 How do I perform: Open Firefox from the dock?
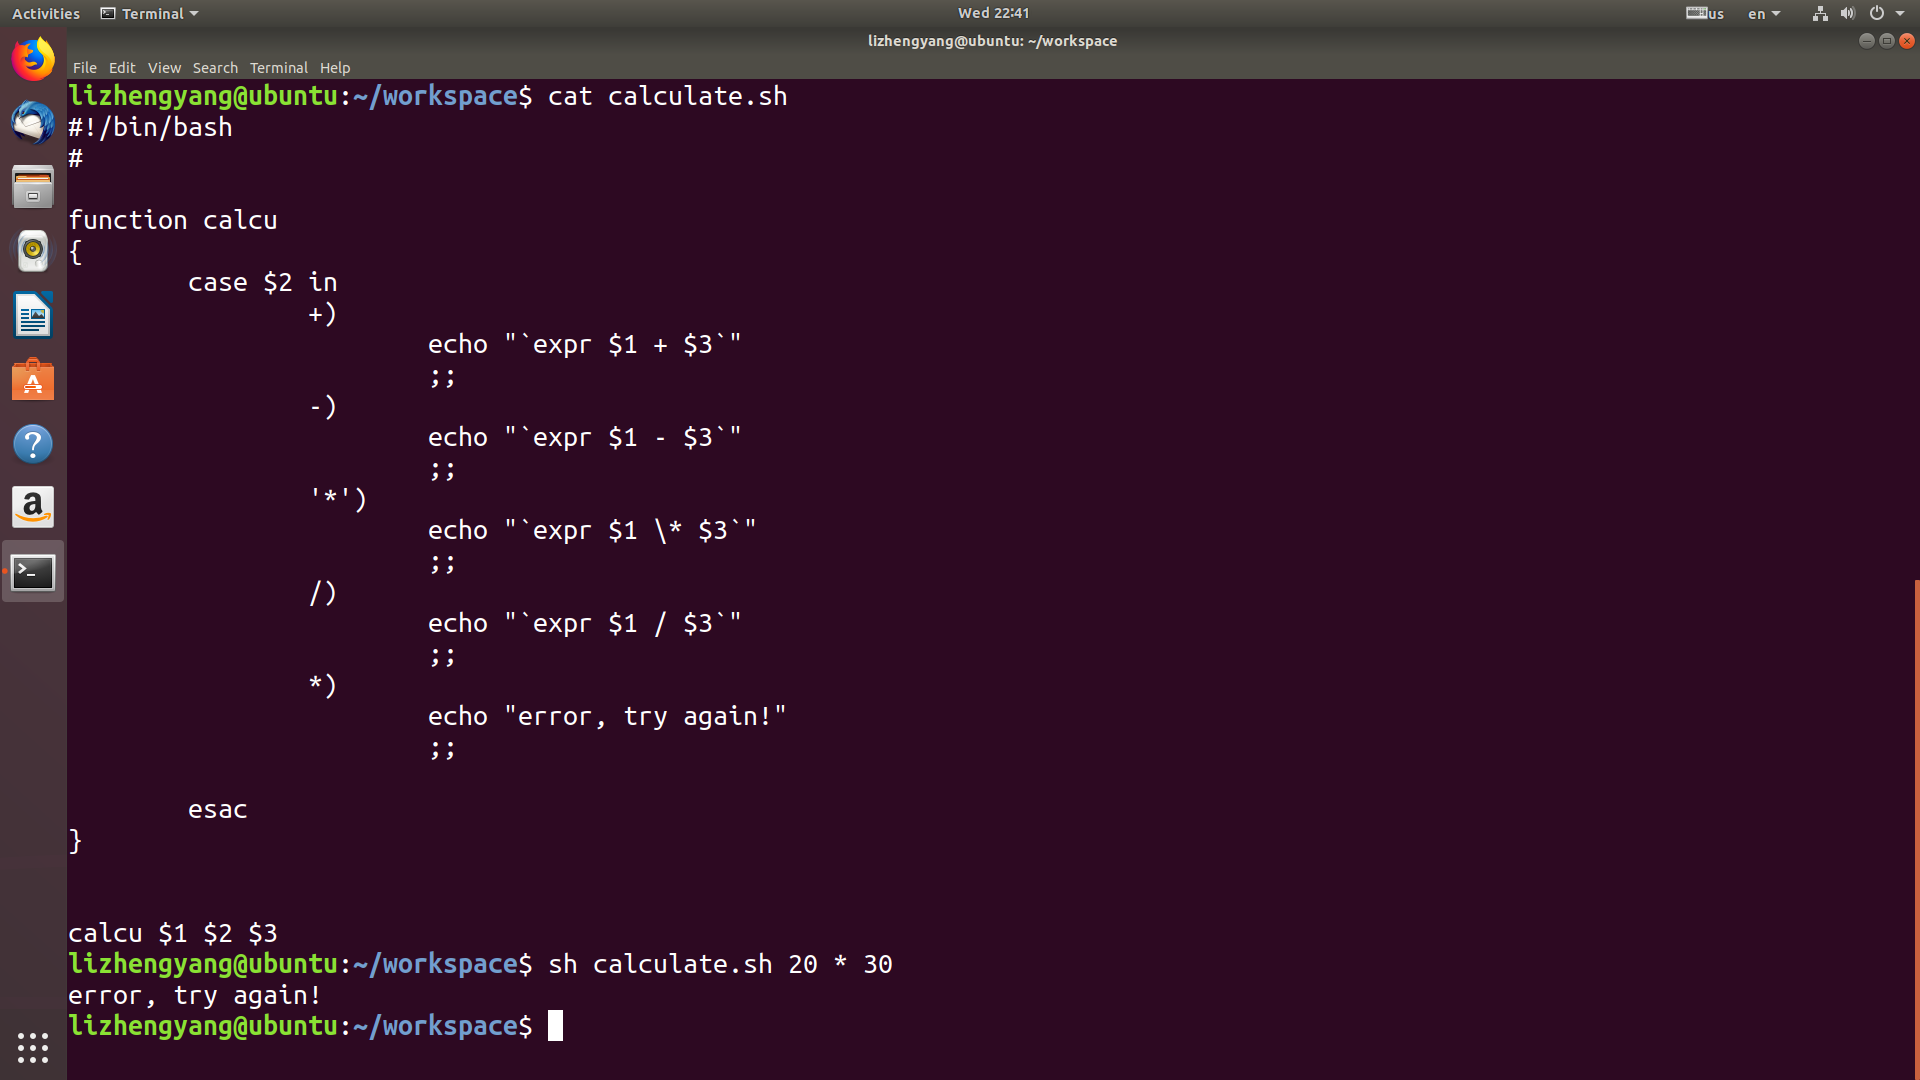tap(33, 59)
